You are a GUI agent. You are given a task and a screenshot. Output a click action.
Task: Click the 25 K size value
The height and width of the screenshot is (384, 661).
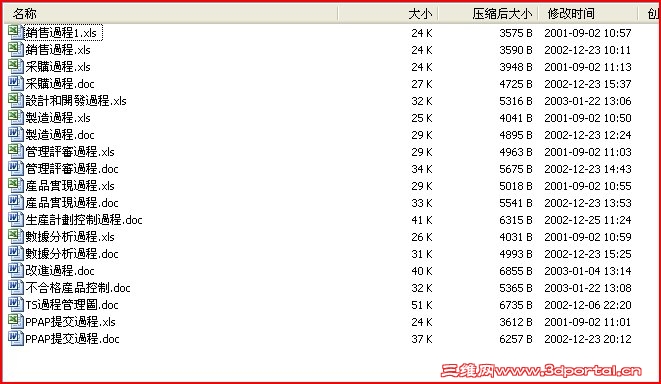click(x=422, y=118)
